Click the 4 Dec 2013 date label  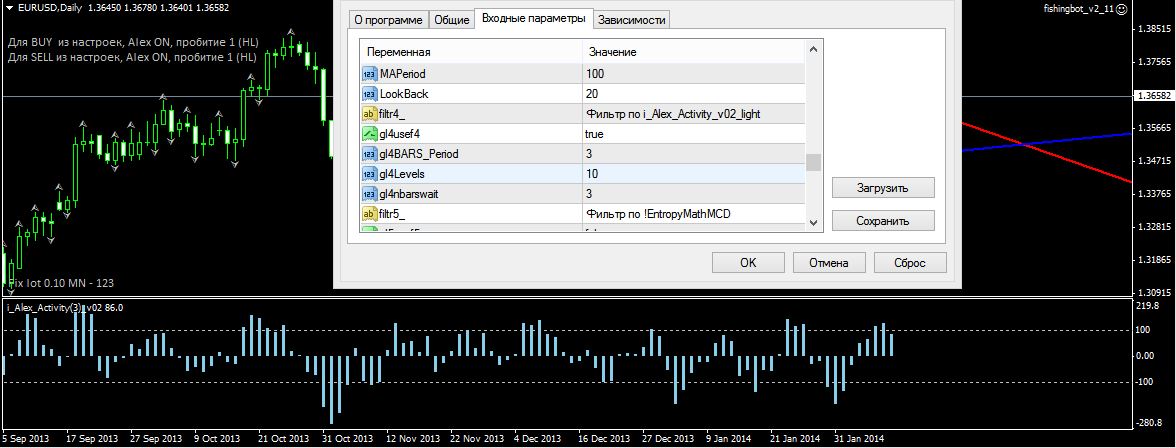click(538, 438)
